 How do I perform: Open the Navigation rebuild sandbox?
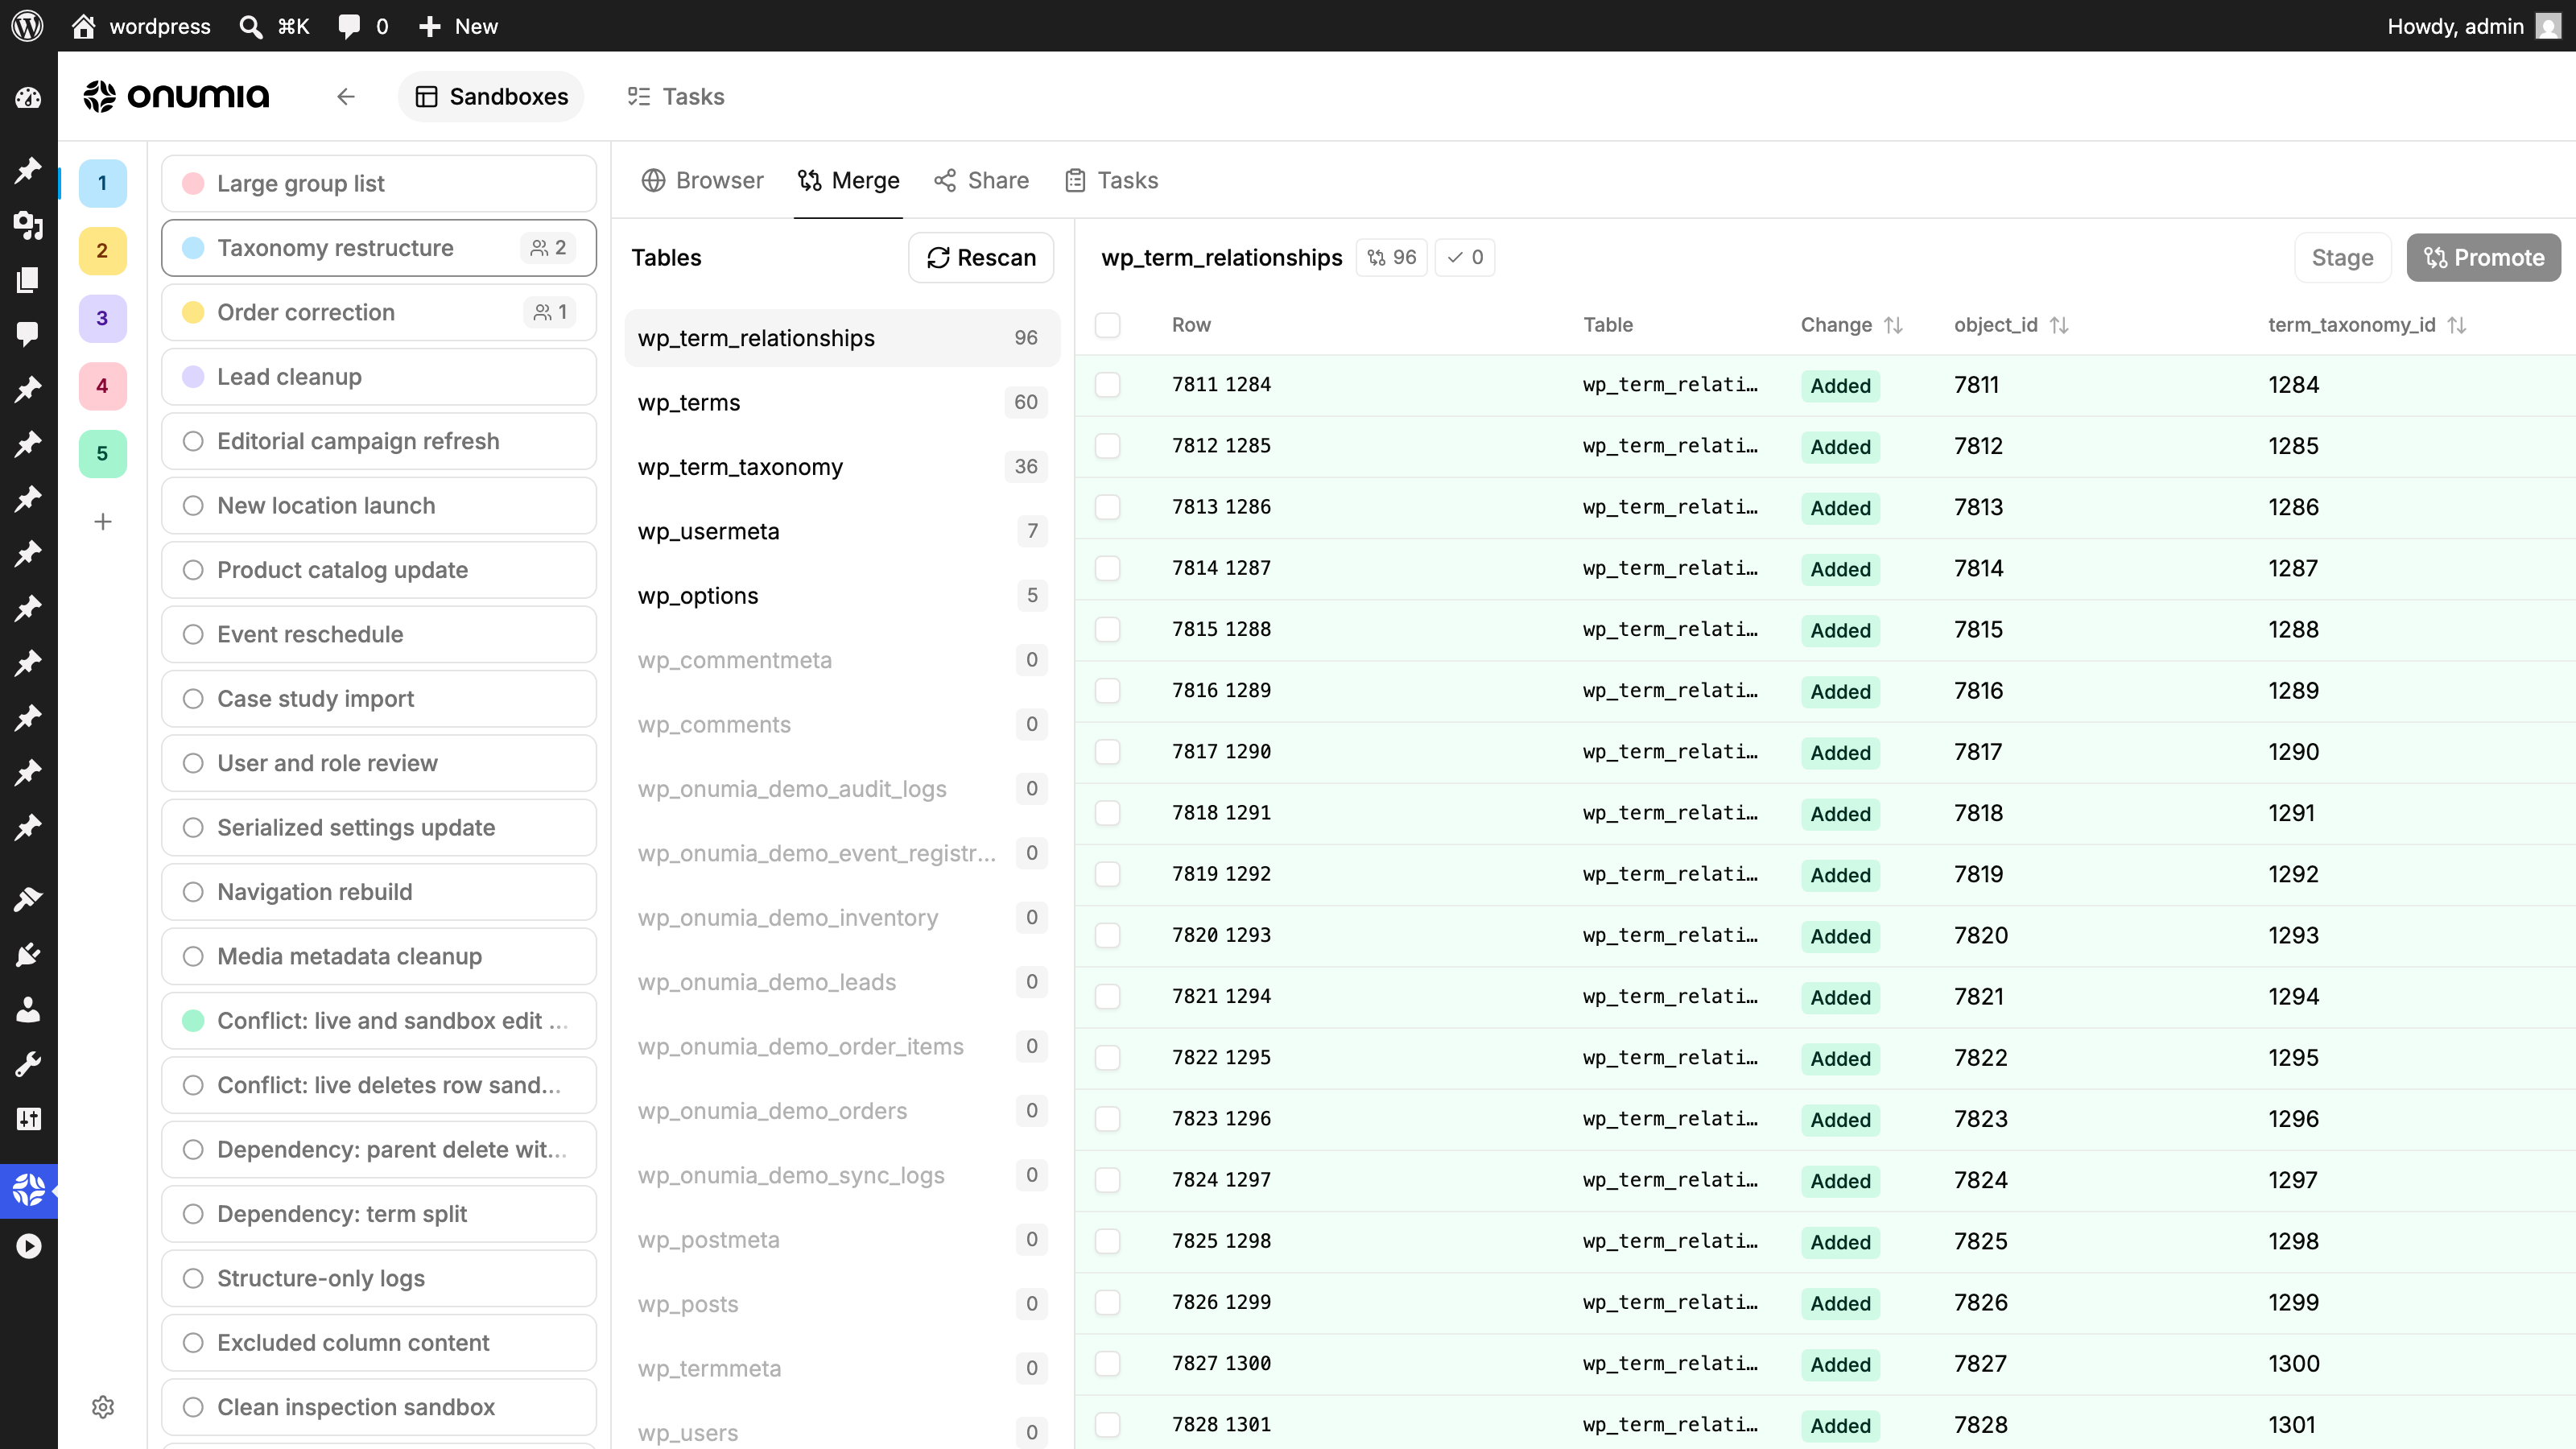[x=379, y=892]
